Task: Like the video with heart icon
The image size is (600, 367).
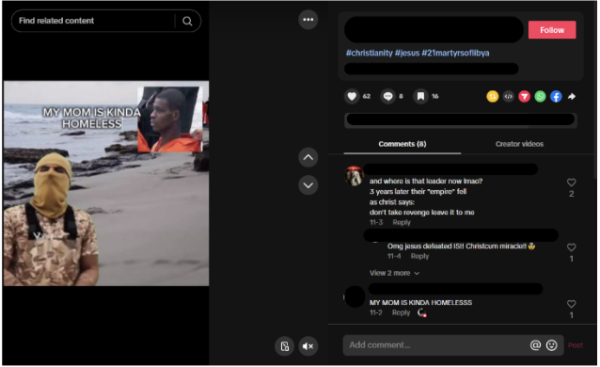Action: (352, 96)
